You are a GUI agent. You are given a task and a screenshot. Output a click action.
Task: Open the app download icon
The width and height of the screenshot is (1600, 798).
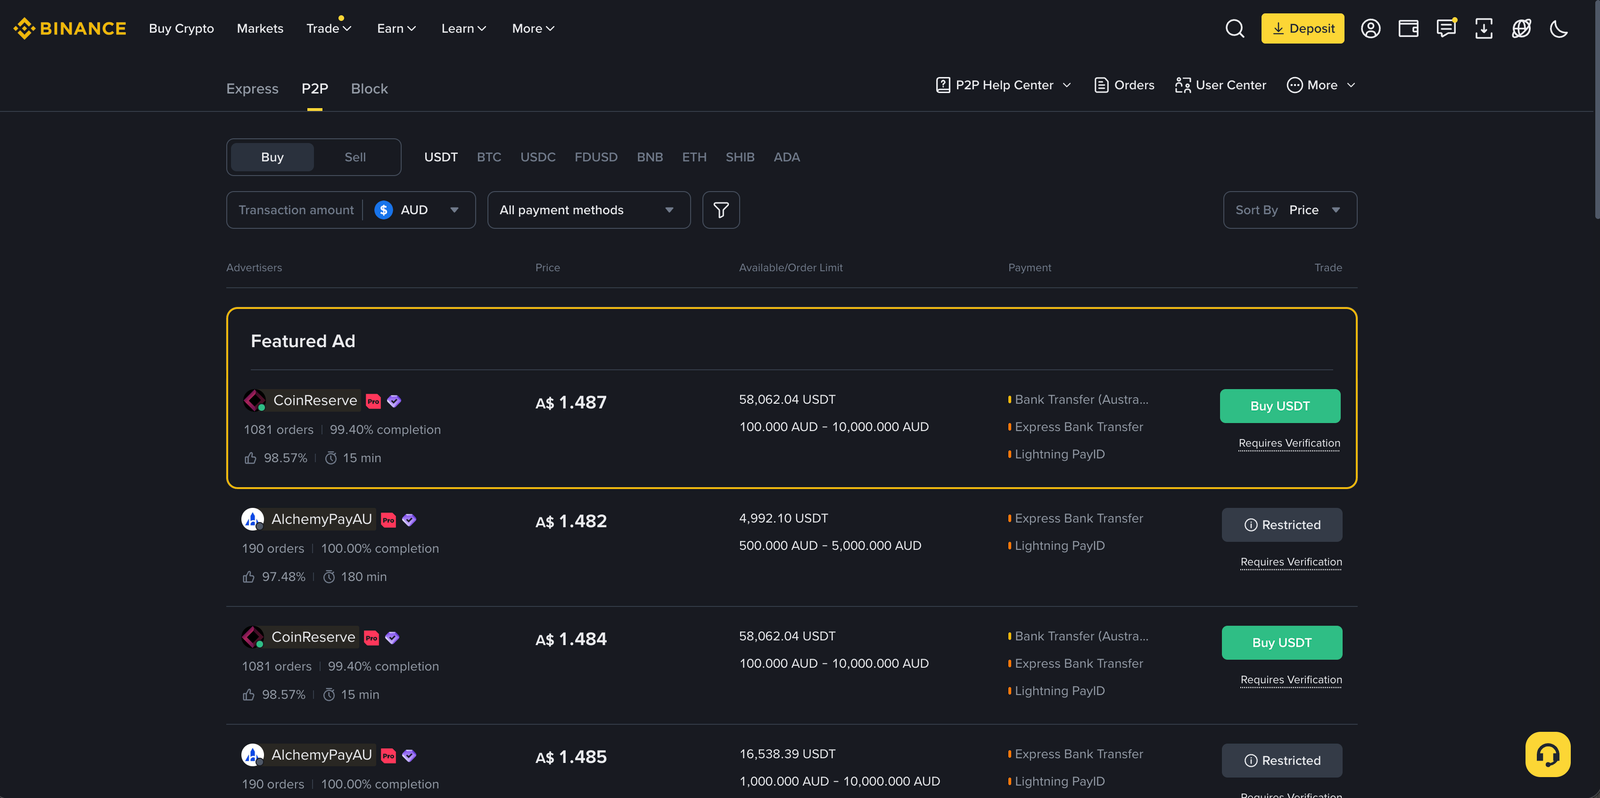click(1484, 28)
